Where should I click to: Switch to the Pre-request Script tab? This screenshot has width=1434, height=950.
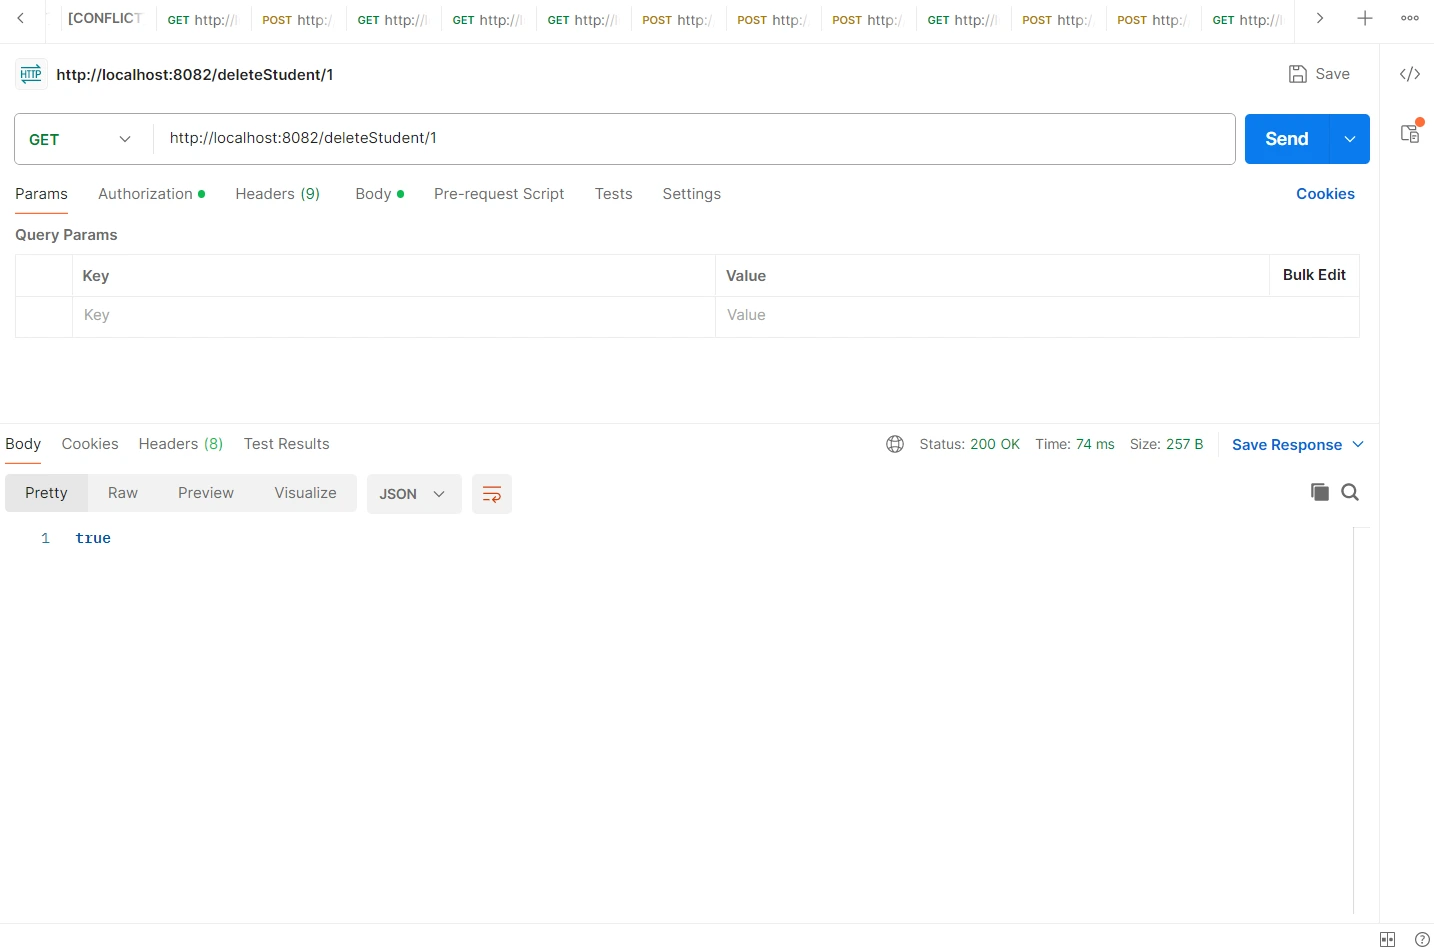point(499,193)
